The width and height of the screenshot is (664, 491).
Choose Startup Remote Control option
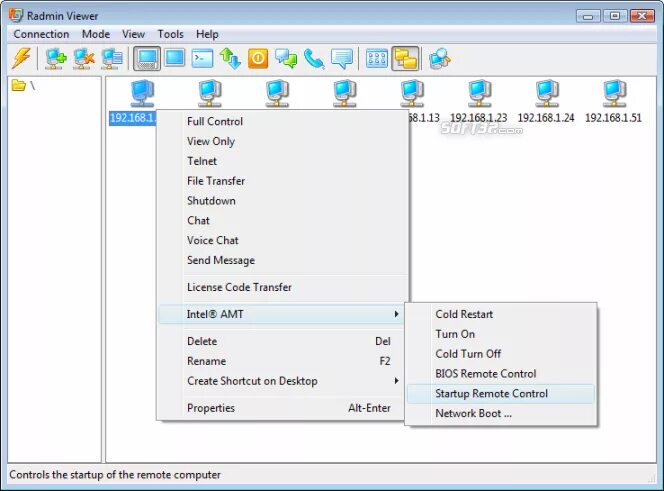tap(501, 394)
